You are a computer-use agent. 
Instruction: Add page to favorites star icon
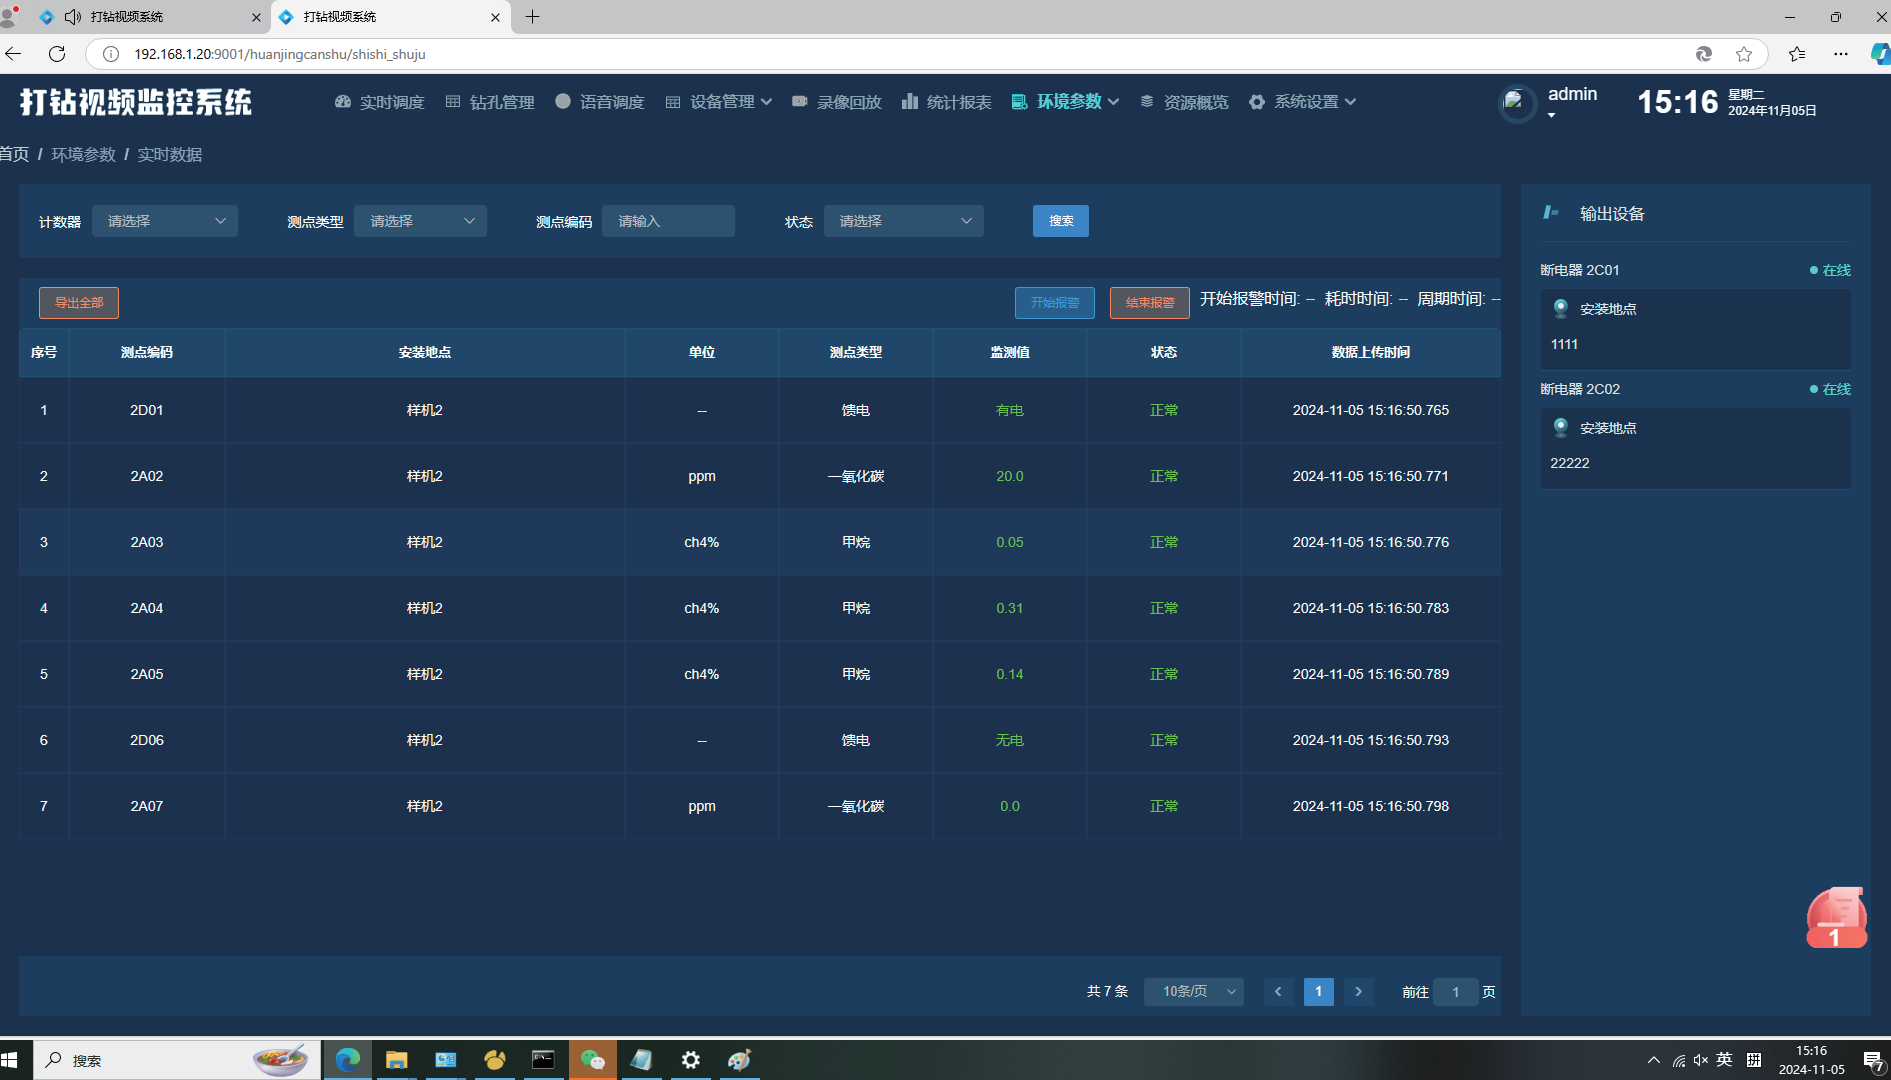tap(1744, 54)
